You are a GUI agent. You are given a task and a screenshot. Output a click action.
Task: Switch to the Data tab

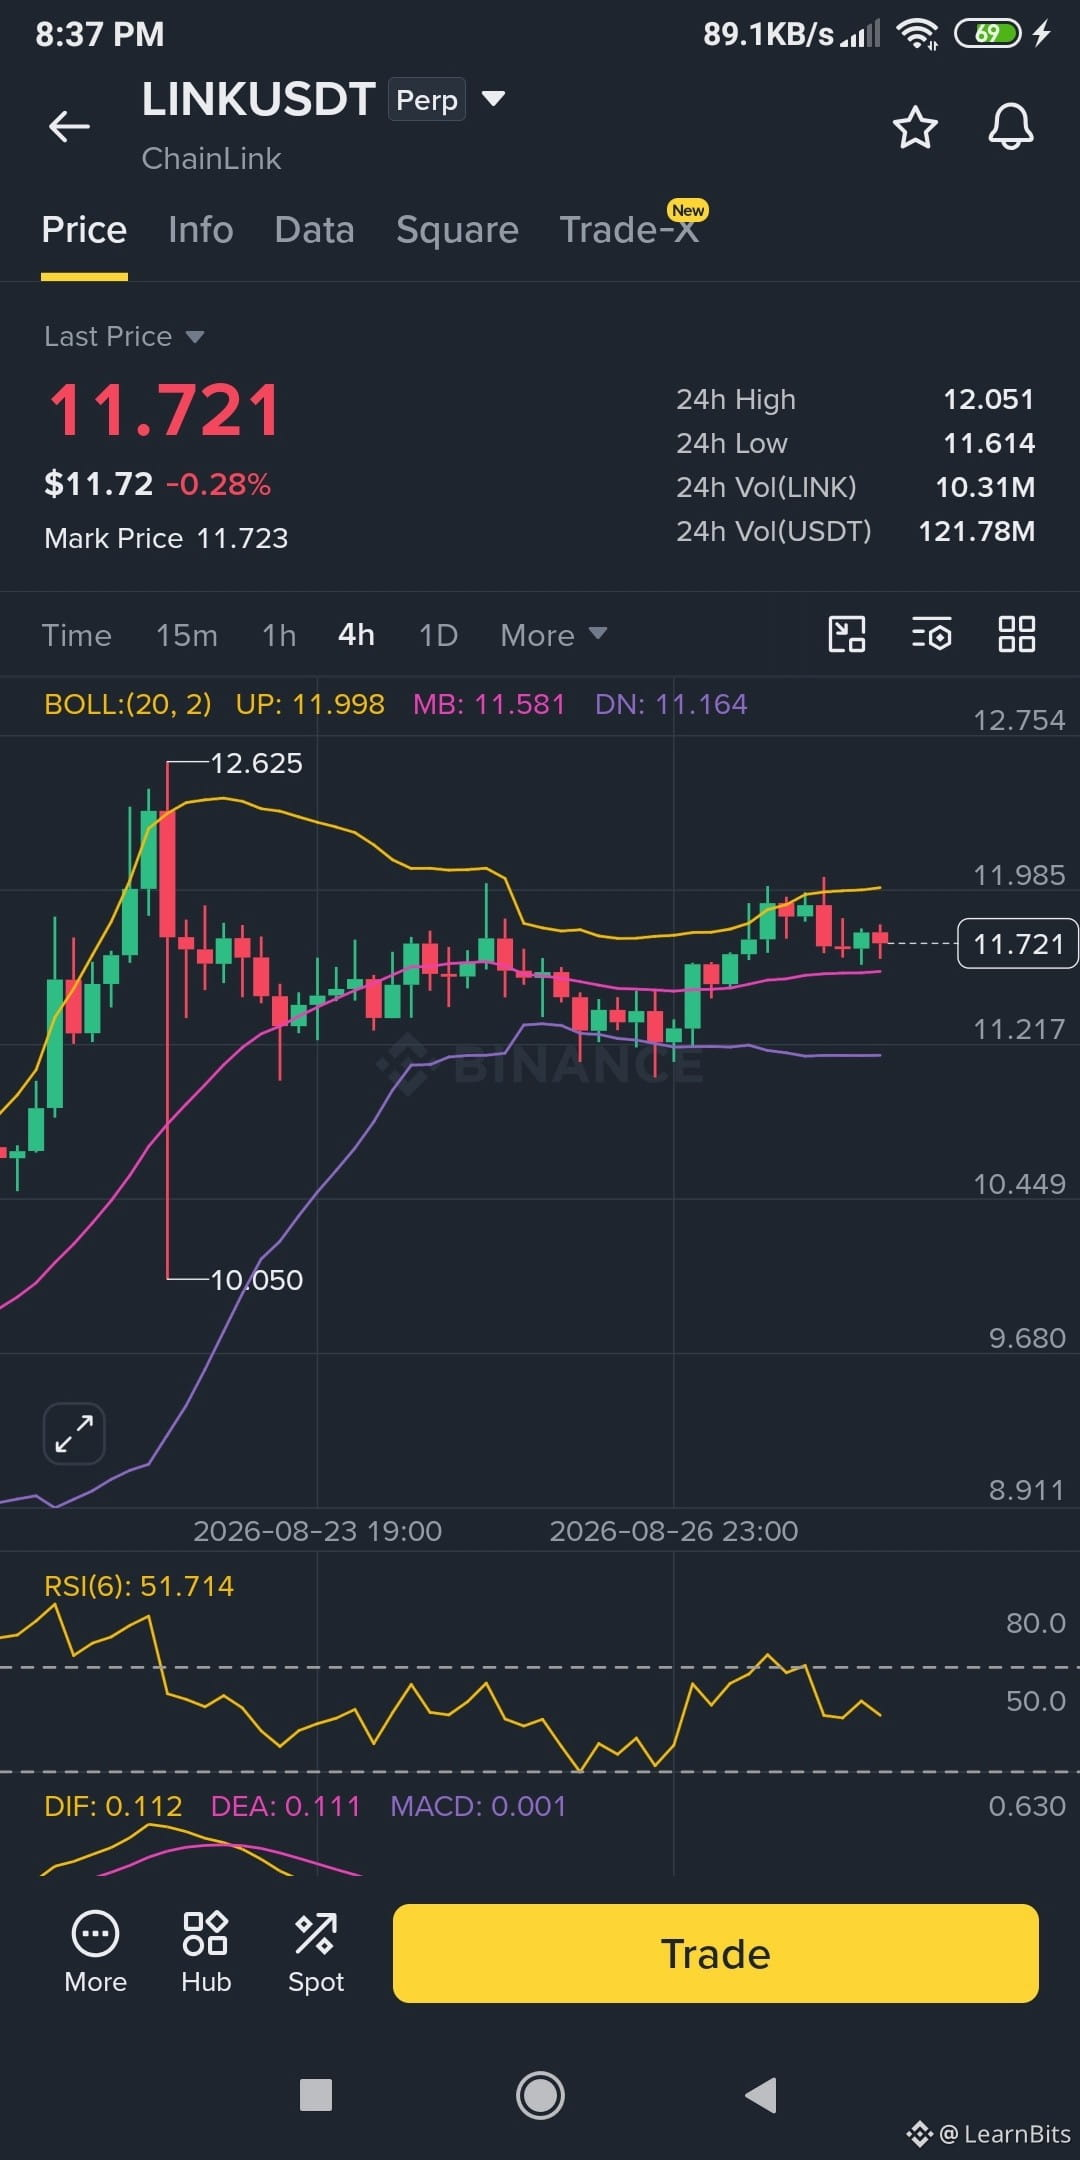pyautogui.click(x=314, y=230)
